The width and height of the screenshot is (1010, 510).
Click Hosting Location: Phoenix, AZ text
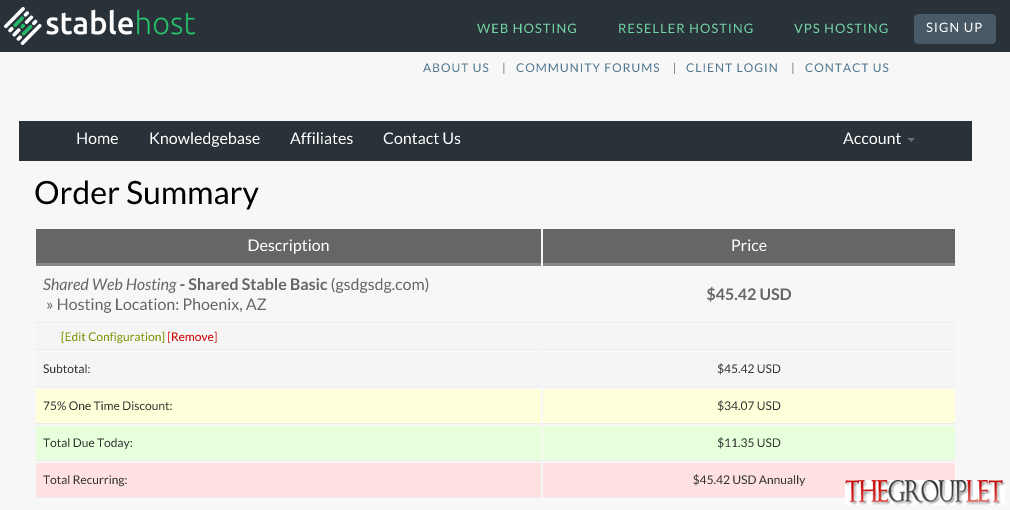156,305
